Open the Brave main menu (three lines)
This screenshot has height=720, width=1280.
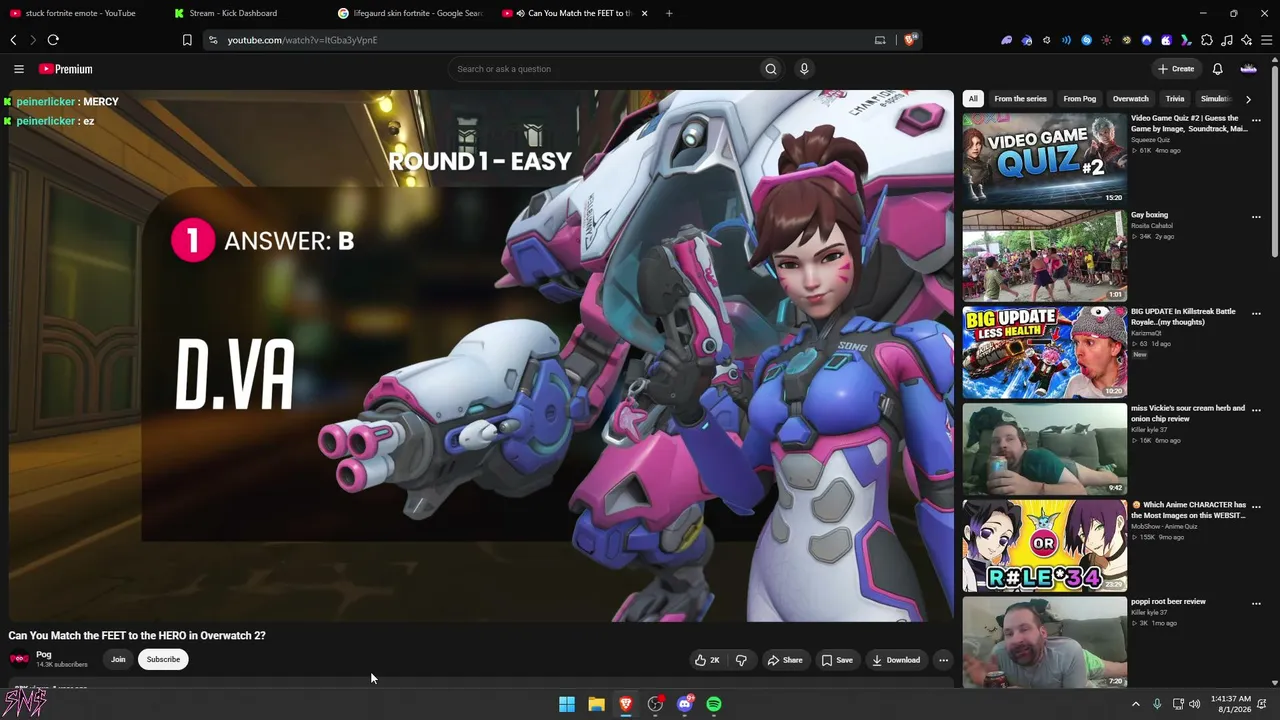tap(1266, 40)
